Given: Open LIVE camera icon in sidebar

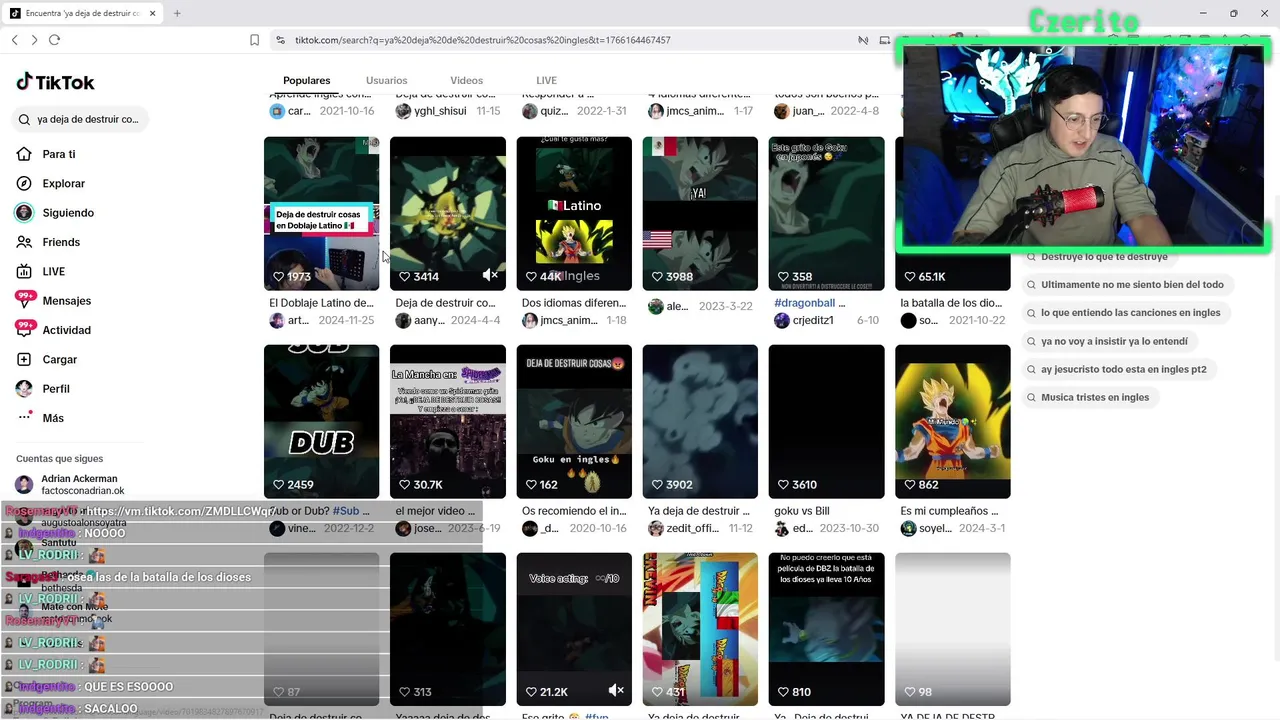Looking at the screenshot, I should [x=24, y=271].
